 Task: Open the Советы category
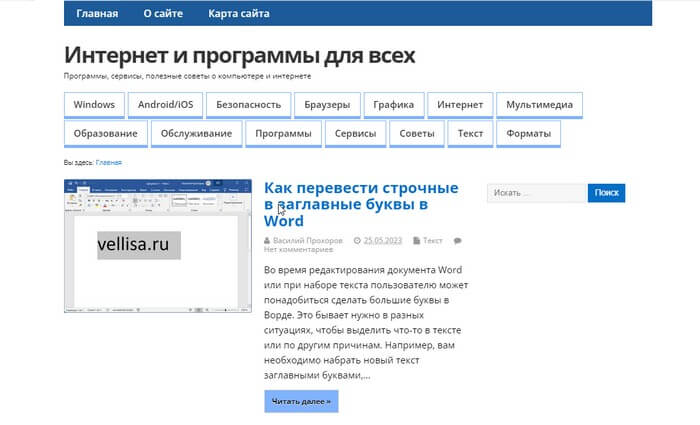(417, 133)
